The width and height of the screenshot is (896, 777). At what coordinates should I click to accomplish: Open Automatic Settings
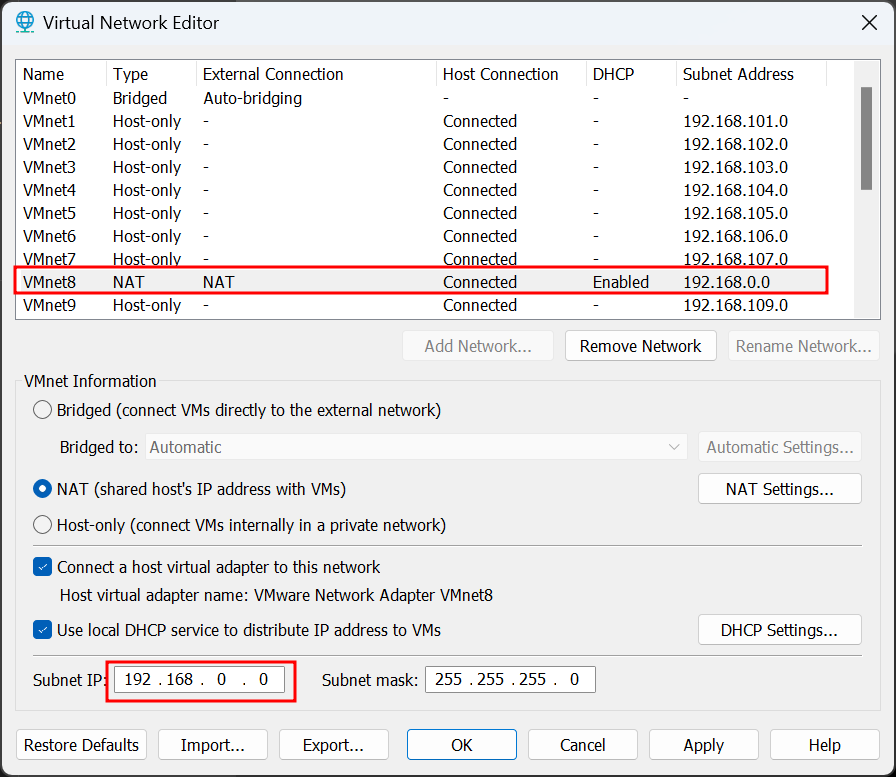coord(779,447)
